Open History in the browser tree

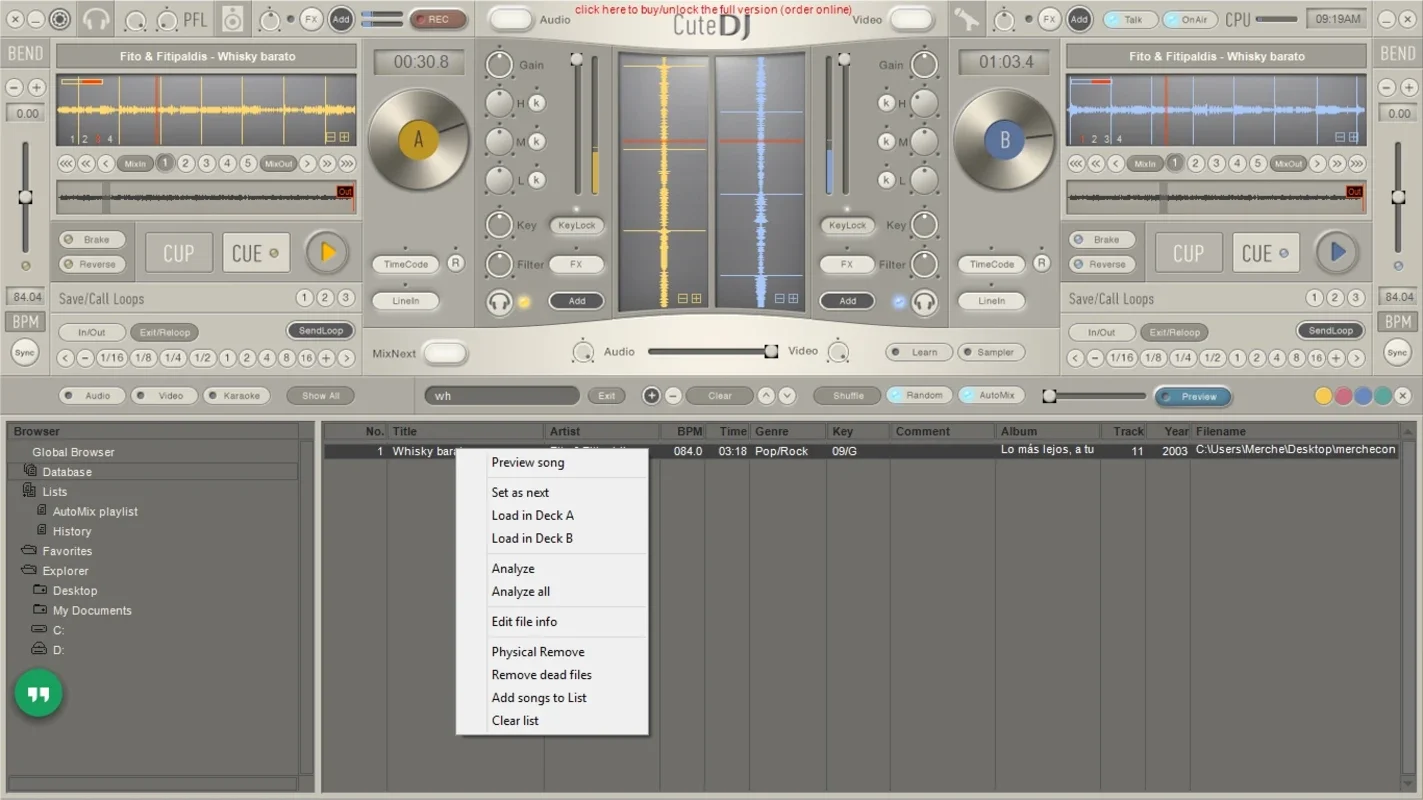click(72, 531)
